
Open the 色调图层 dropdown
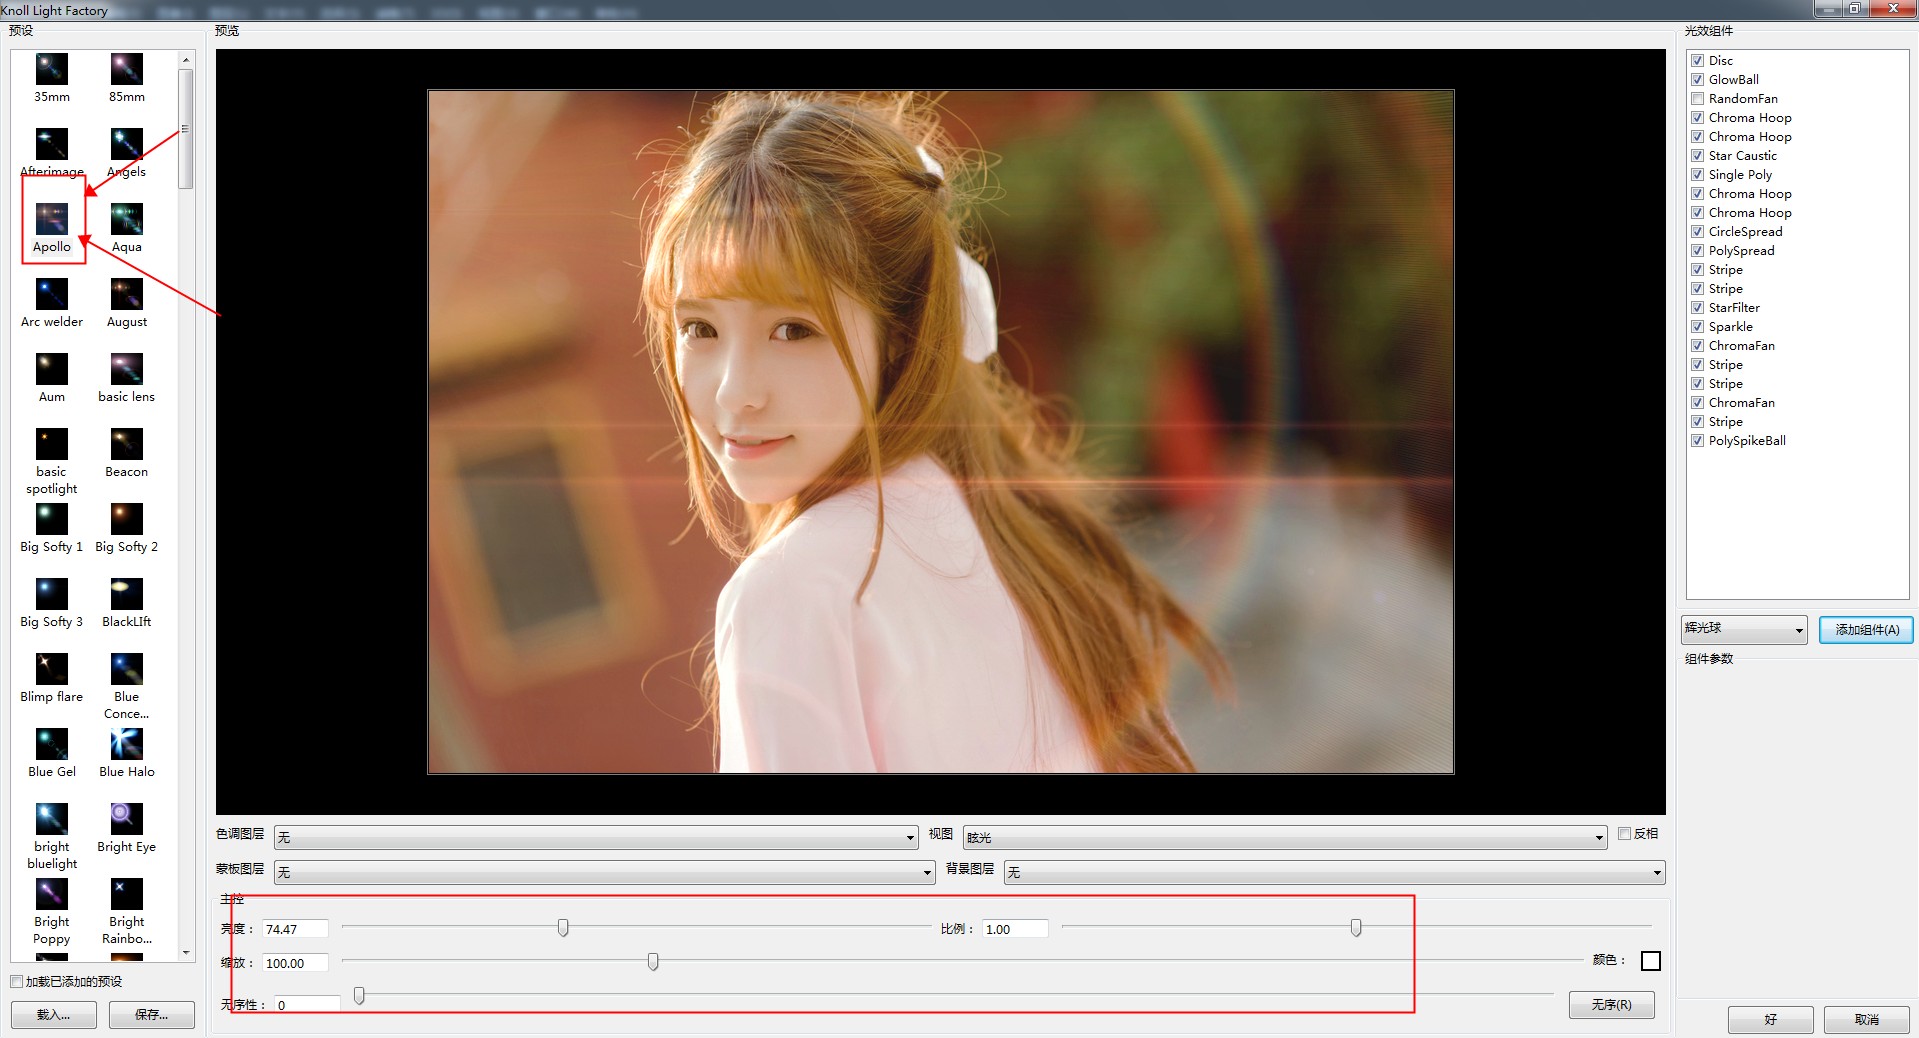[x=595, y=837]
